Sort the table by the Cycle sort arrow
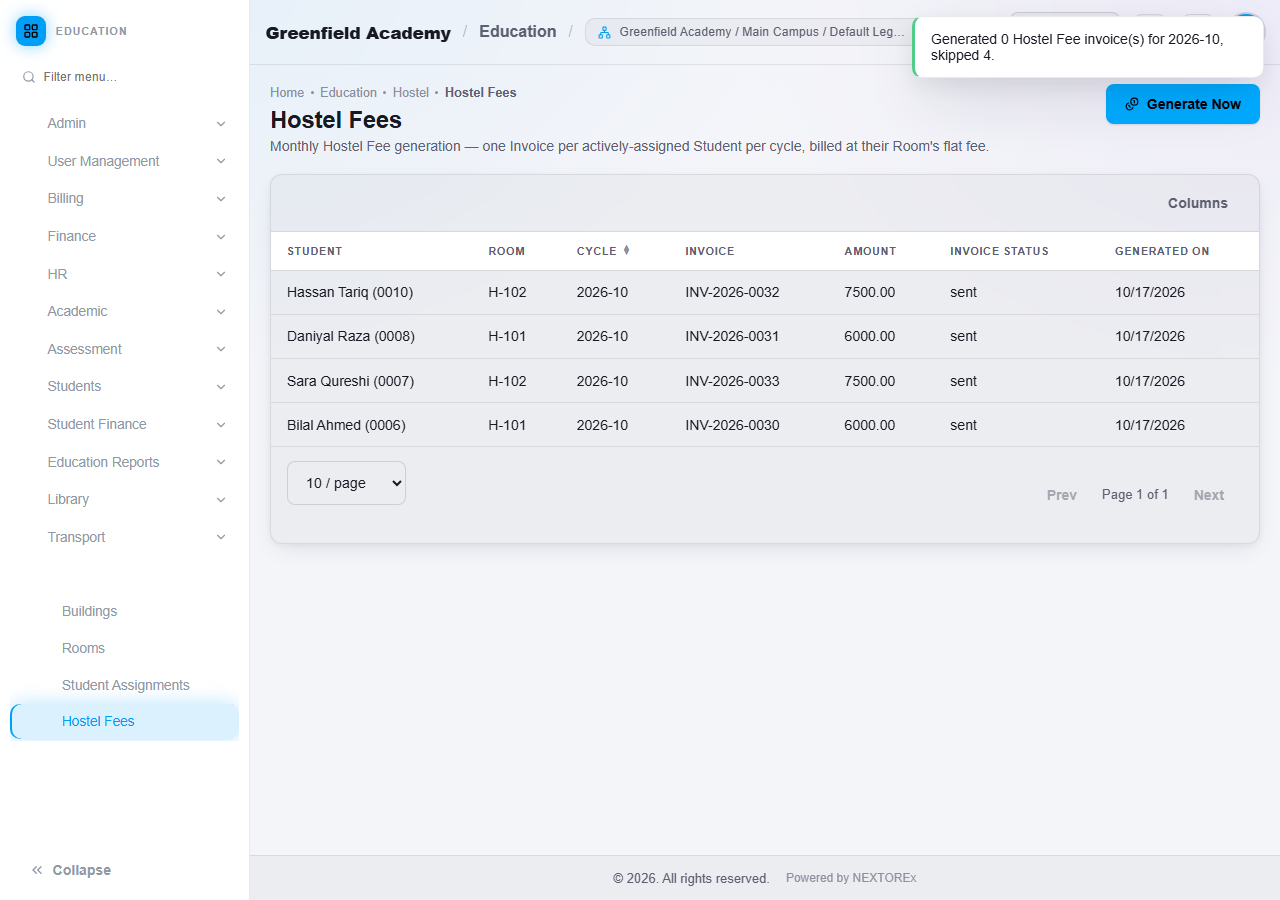The width and height of the screenshot is (1280, 900). point(627,250)
